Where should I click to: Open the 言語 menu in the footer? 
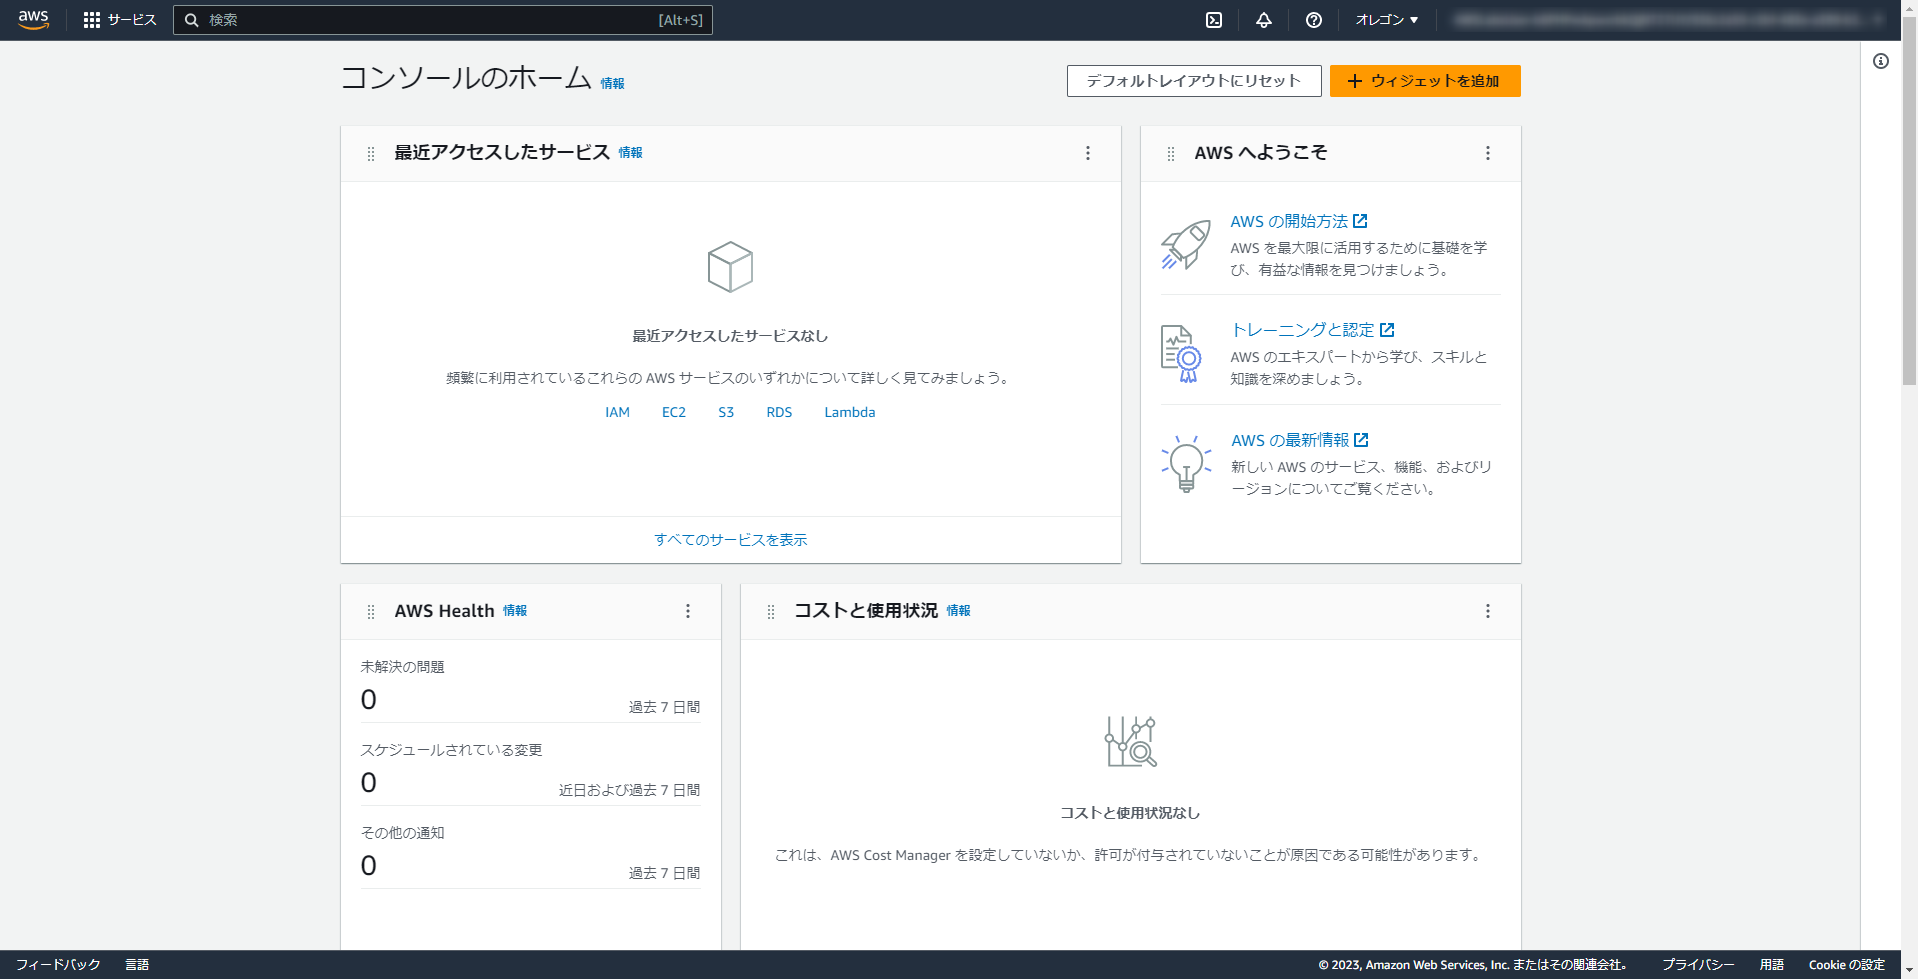[x=136, y=964]
